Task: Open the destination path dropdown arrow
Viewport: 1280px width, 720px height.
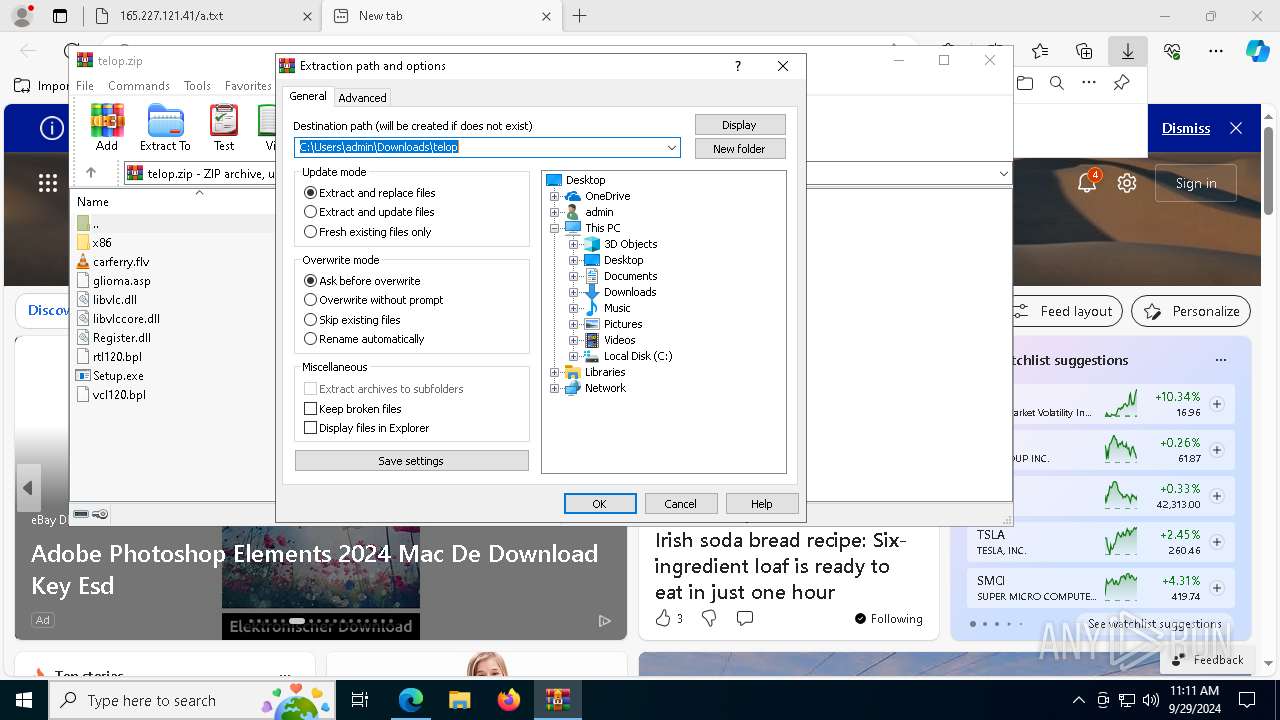Action: (672, 148)
